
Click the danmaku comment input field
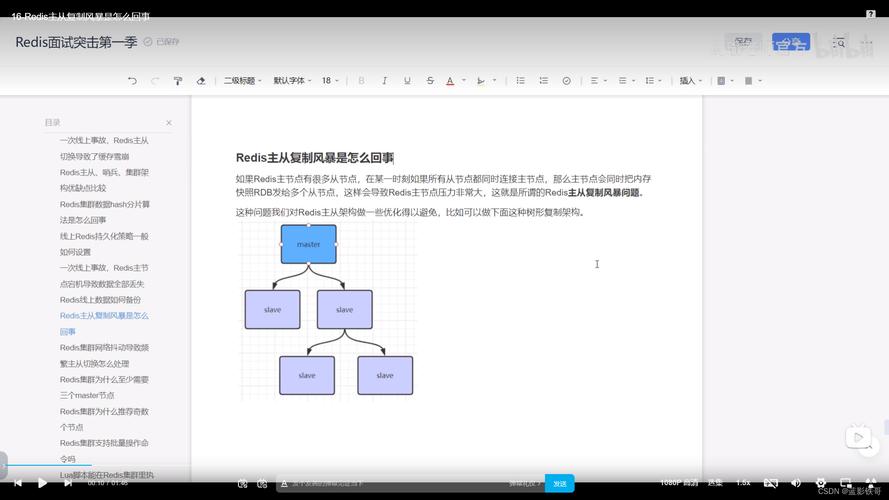tap(411, 484)
